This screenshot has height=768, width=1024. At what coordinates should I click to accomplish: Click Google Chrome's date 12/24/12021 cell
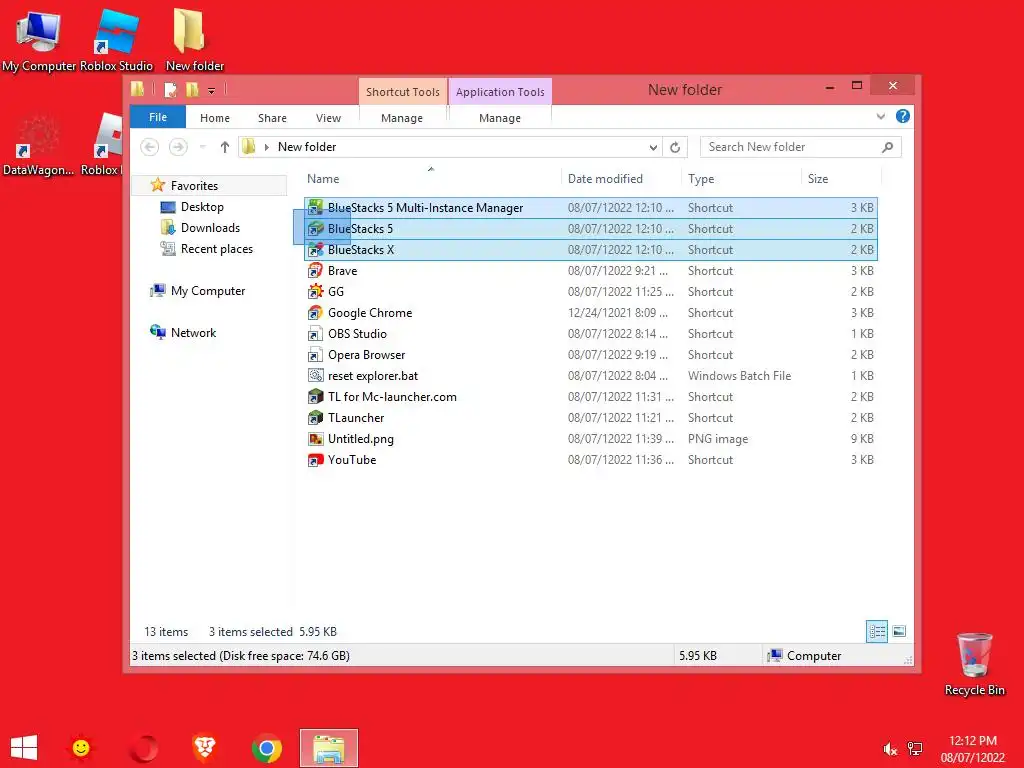click(618, 313)
